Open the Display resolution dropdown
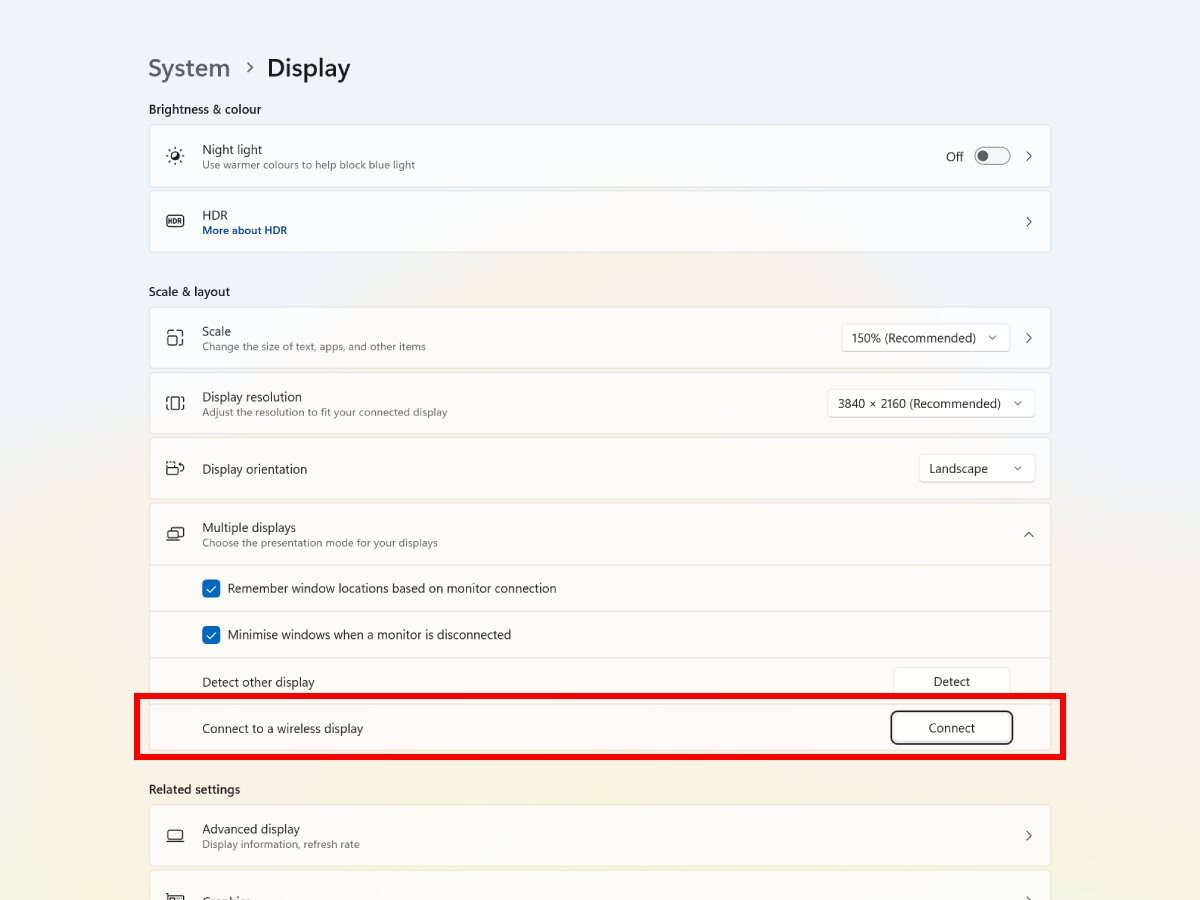Viewport: 1200px width, 900px height. [x=930, y=404]
